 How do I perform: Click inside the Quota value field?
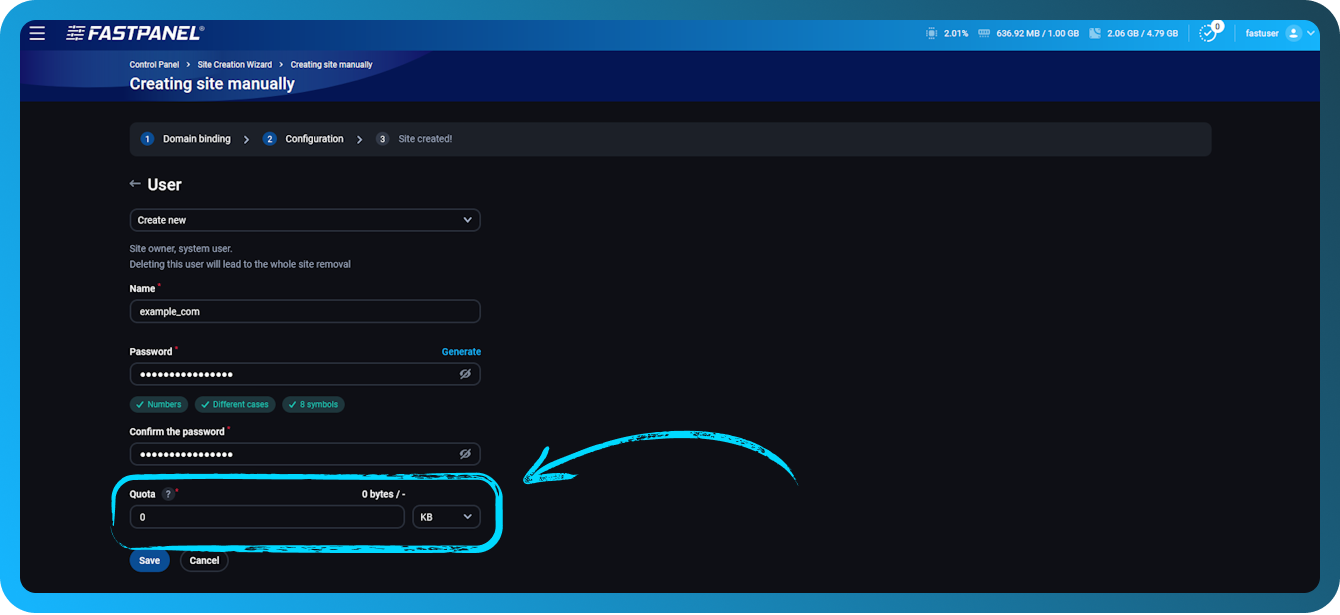(266, 517)
